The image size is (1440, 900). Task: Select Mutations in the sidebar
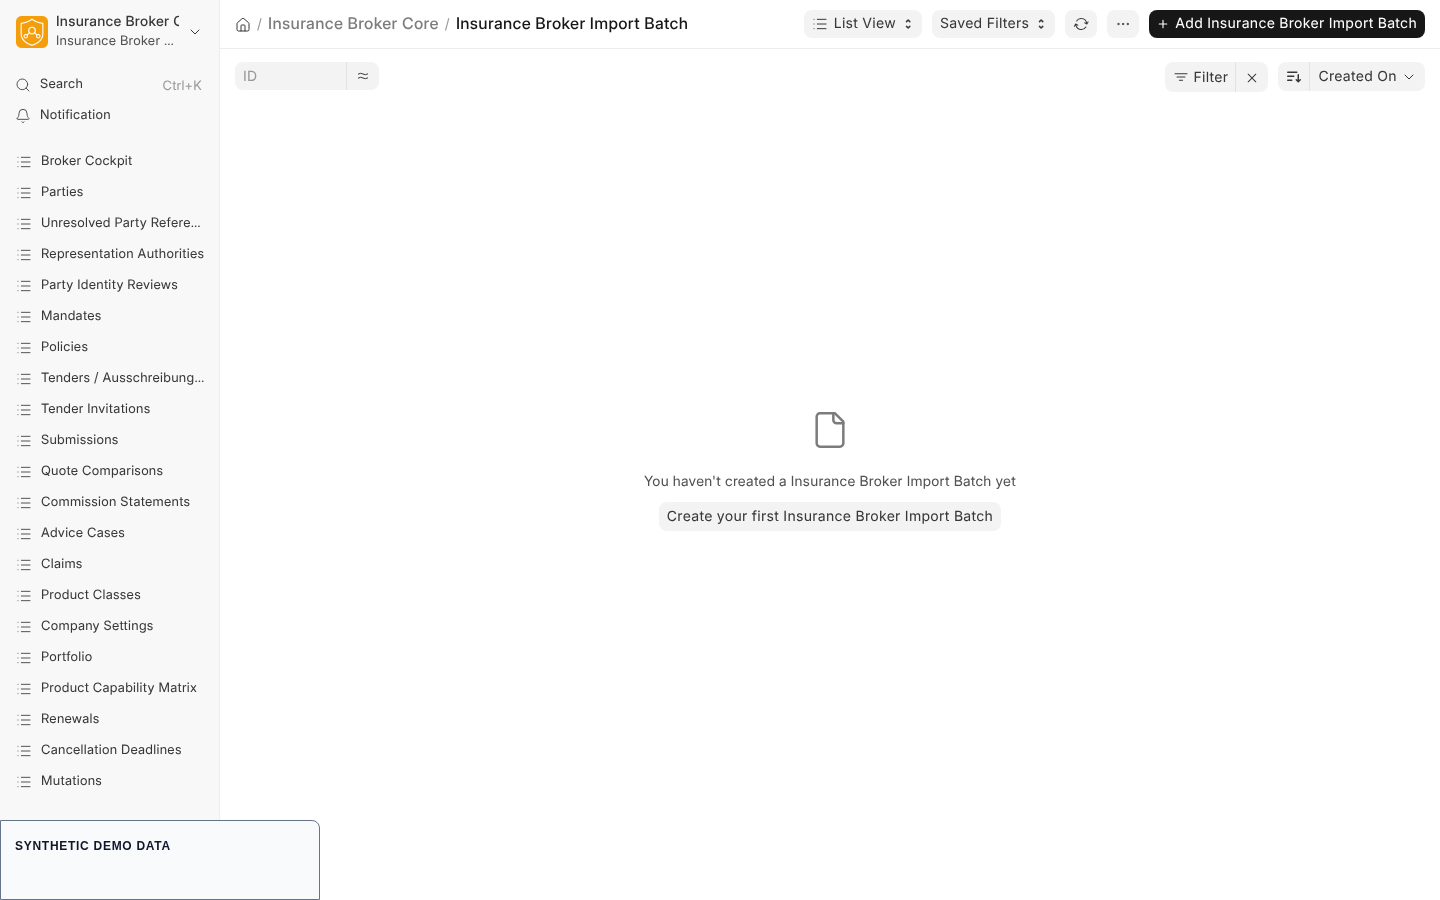[x=109, y=781]
